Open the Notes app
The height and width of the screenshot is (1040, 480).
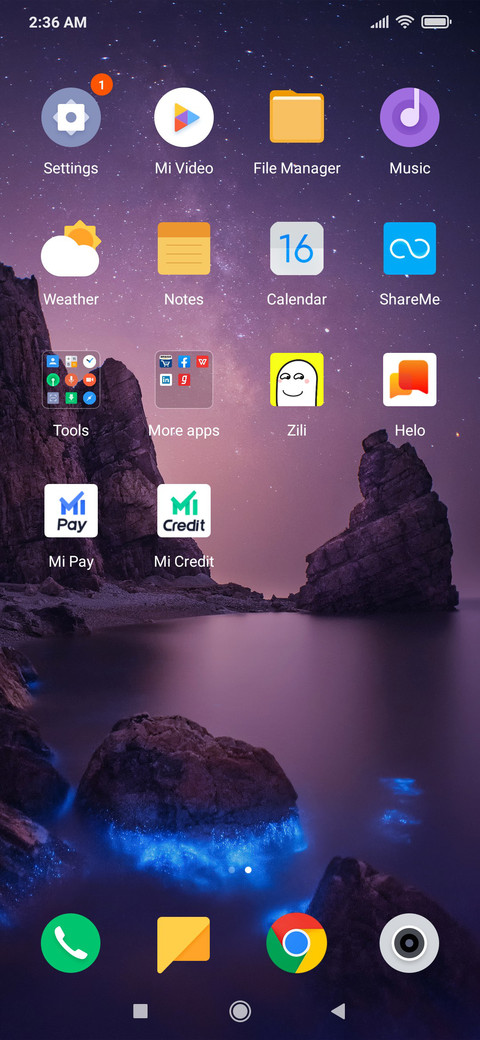(x=184, y=248)
